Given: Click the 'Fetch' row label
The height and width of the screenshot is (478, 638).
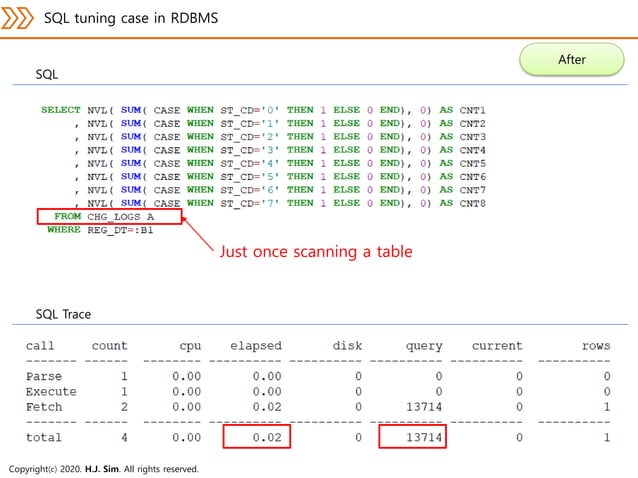Looking at the screenshot, I should (x=44, y=407).
